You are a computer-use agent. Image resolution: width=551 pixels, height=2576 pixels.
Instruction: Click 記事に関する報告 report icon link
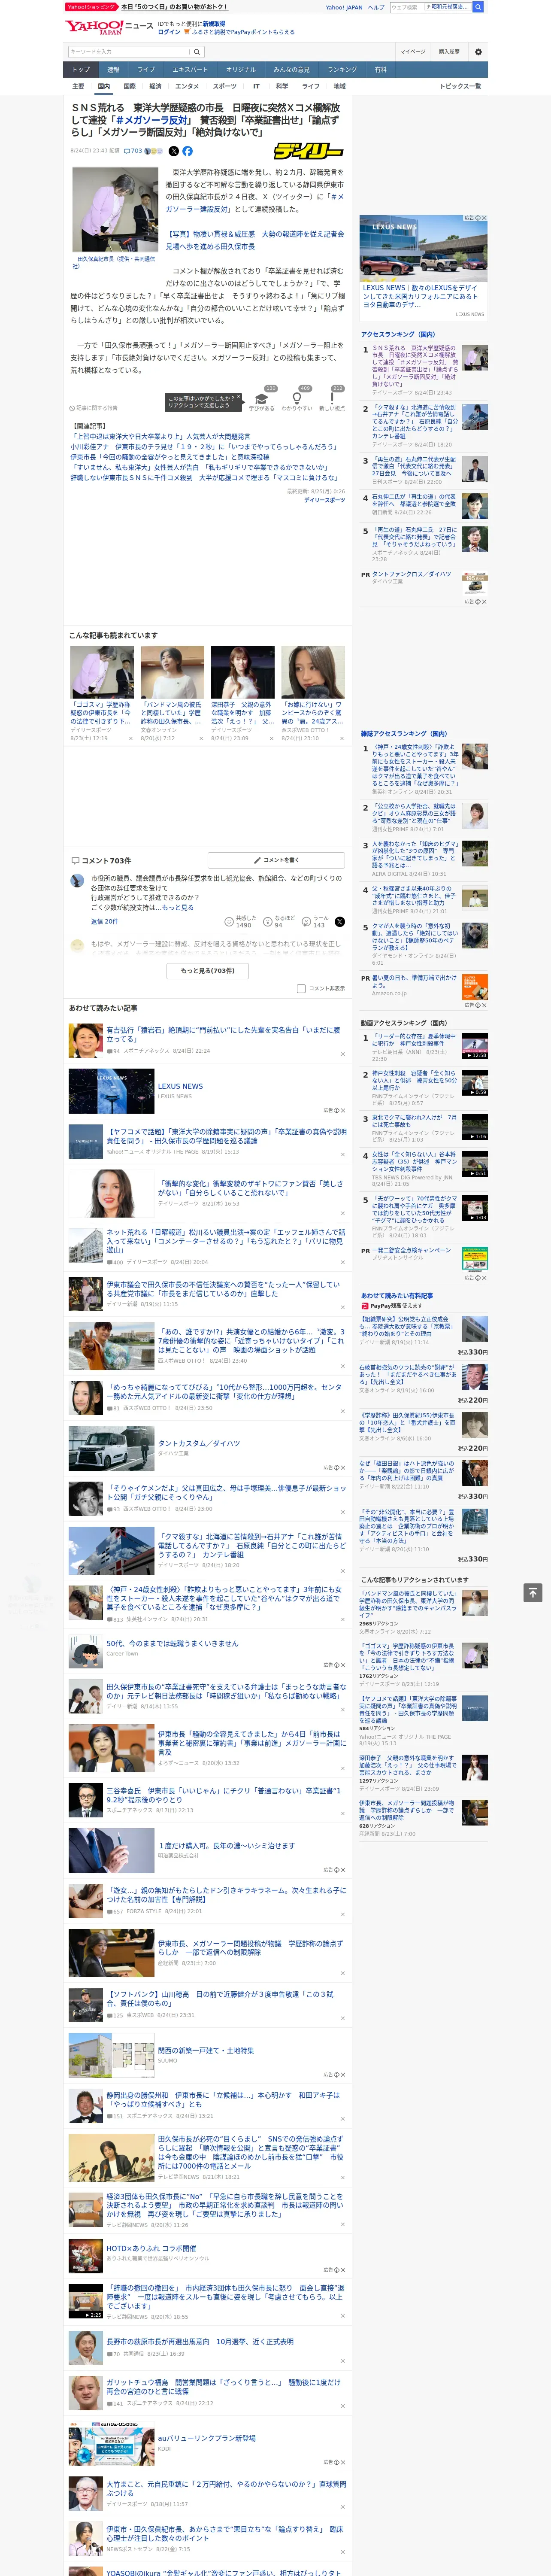(94, 408)
